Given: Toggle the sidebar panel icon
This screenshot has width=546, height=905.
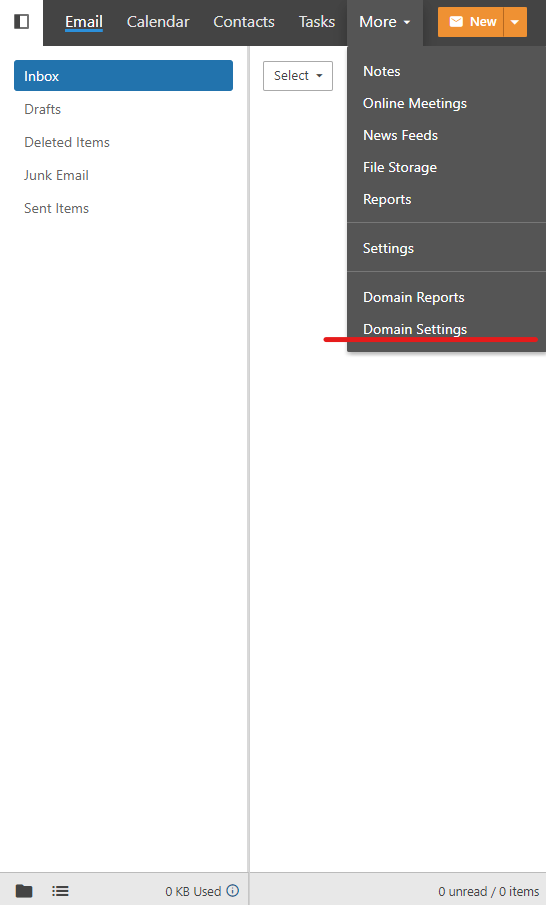Looking at the screenshot, I should tap(21, 22).
